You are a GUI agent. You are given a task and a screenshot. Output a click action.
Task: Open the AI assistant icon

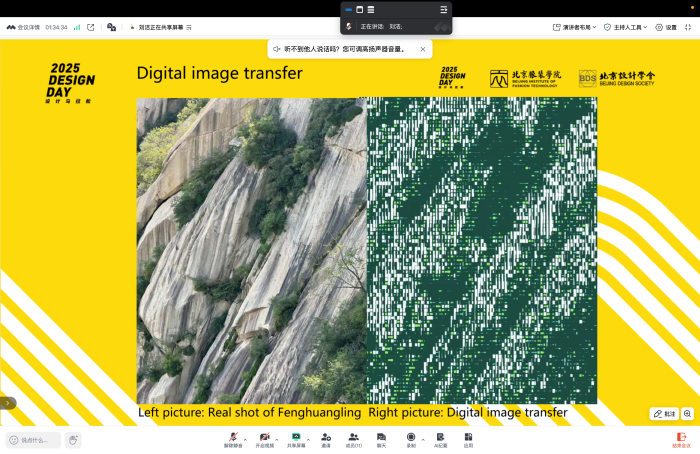[440, 438]
